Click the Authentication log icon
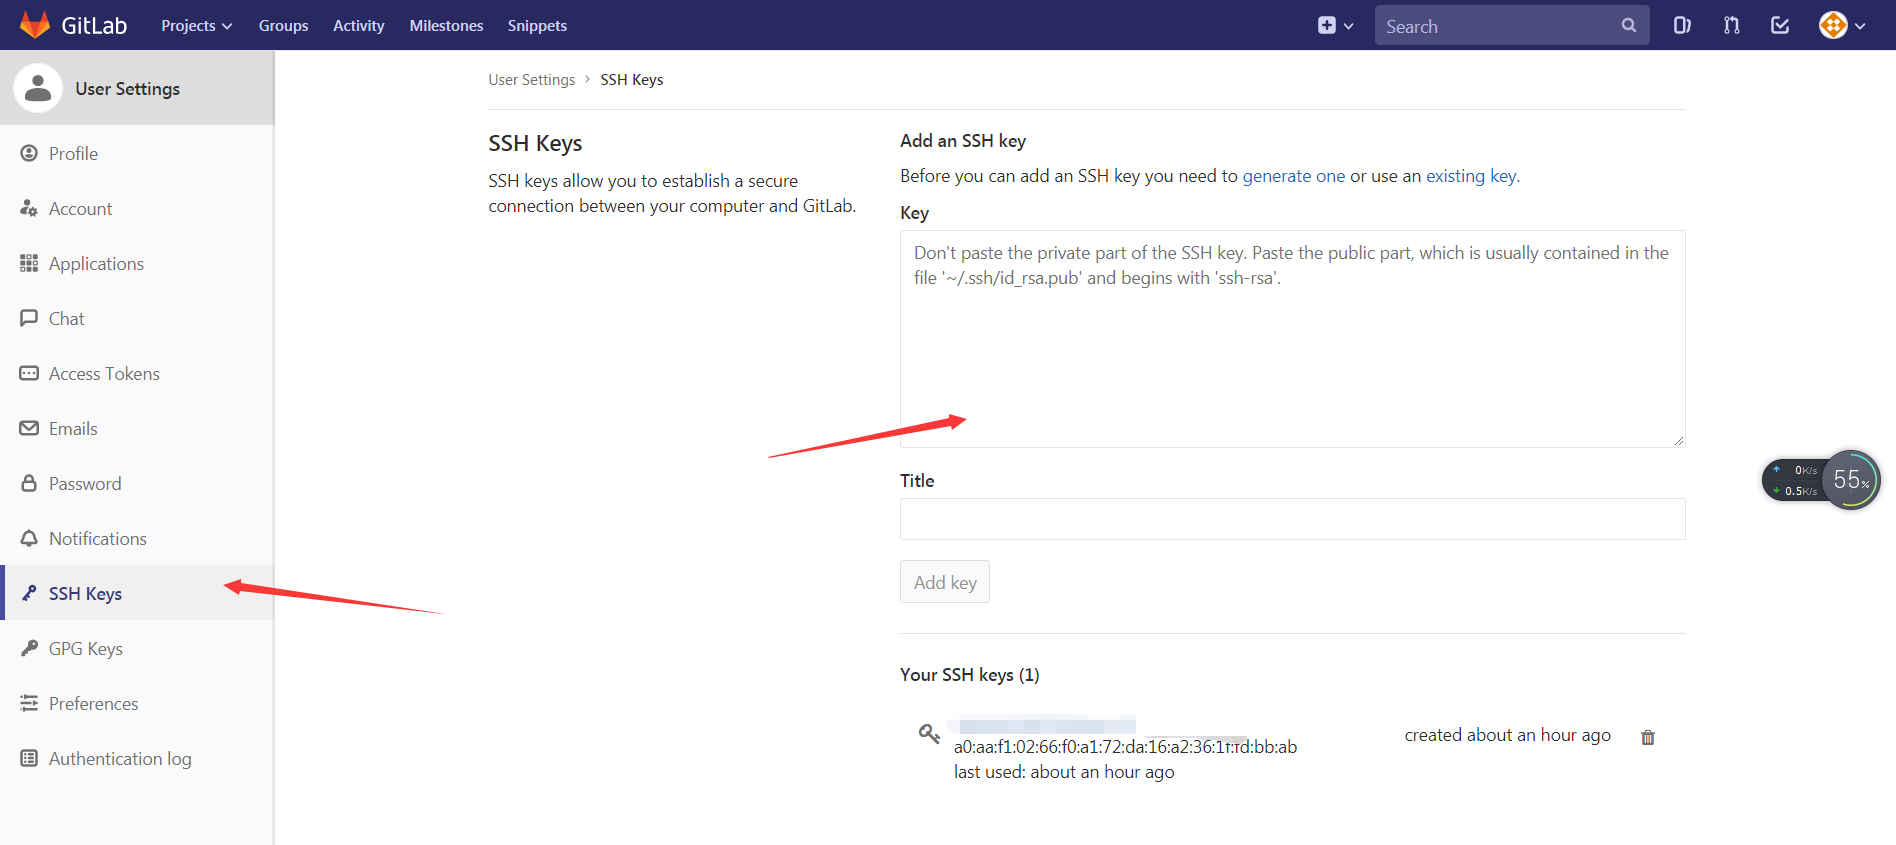1896x845 pixels. (29, 758)
